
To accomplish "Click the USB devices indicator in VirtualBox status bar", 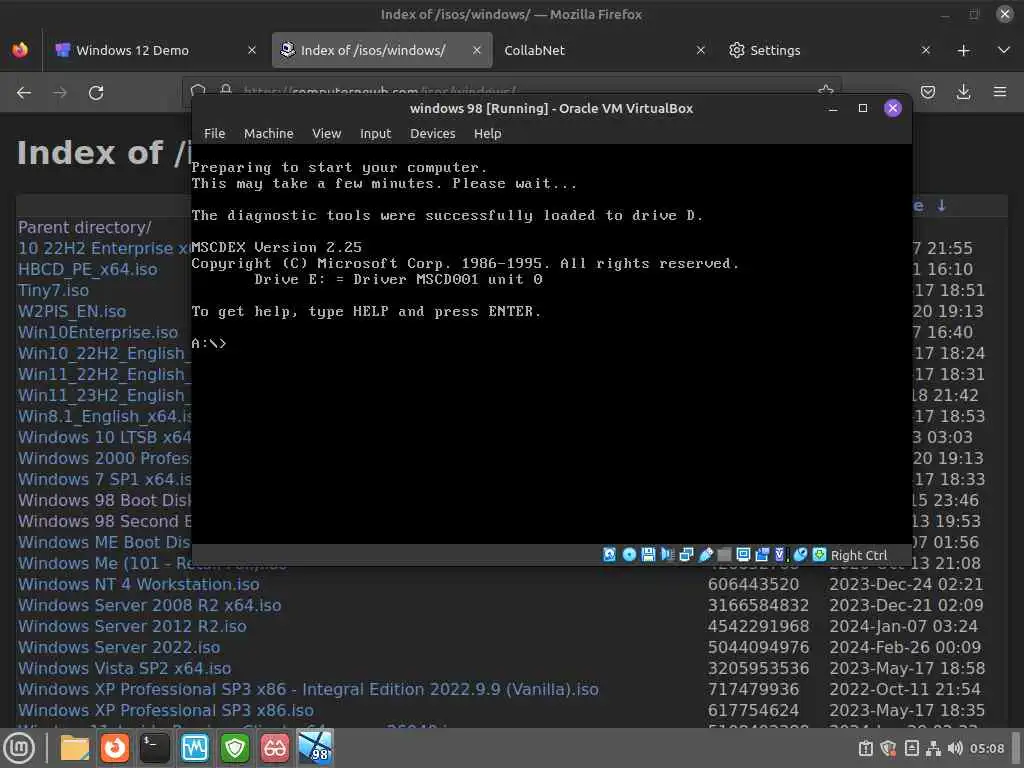I will coord(705,554).
